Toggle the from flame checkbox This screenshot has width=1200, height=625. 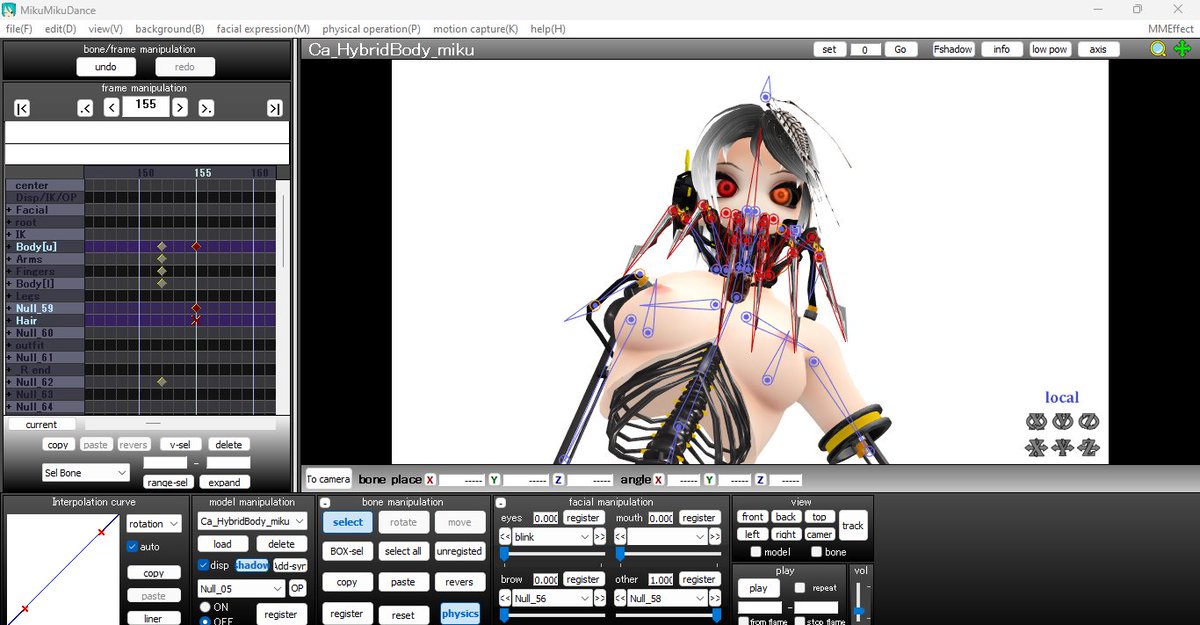tap(743, 622)
